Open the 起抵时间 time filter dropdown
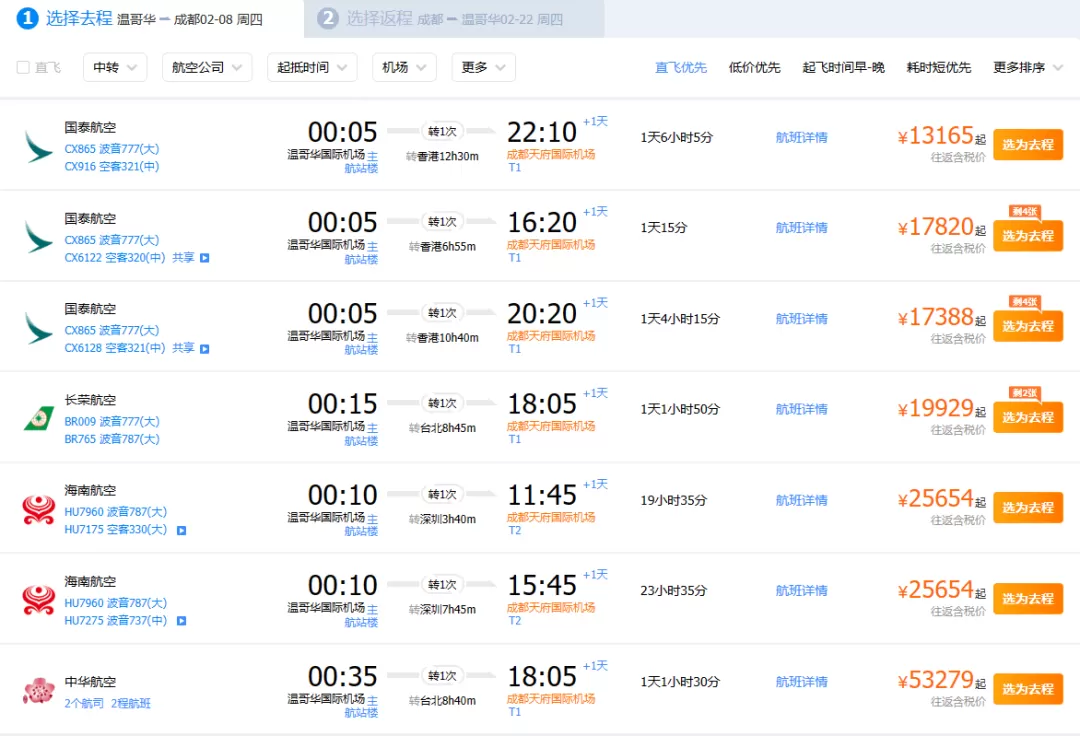 (312, 67)
